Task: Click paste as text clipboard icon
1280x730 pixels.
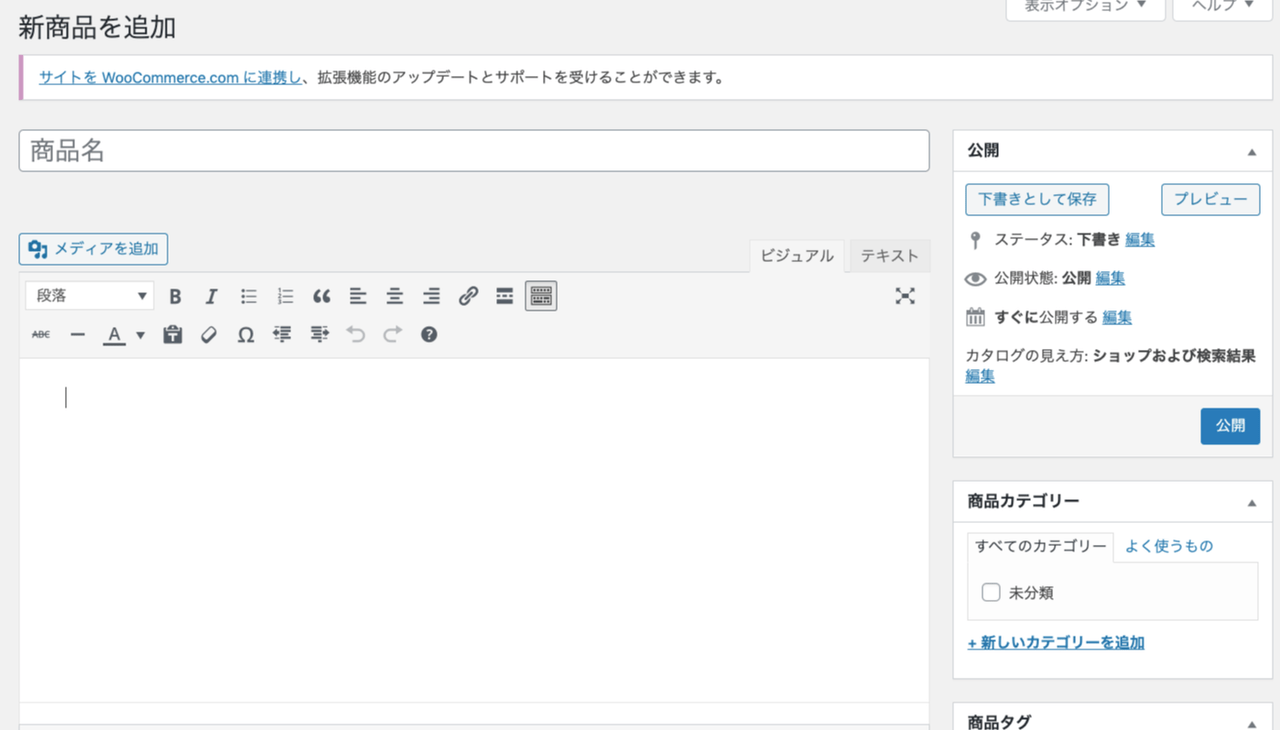Action: pyautogui.click(x=173, y=335)
